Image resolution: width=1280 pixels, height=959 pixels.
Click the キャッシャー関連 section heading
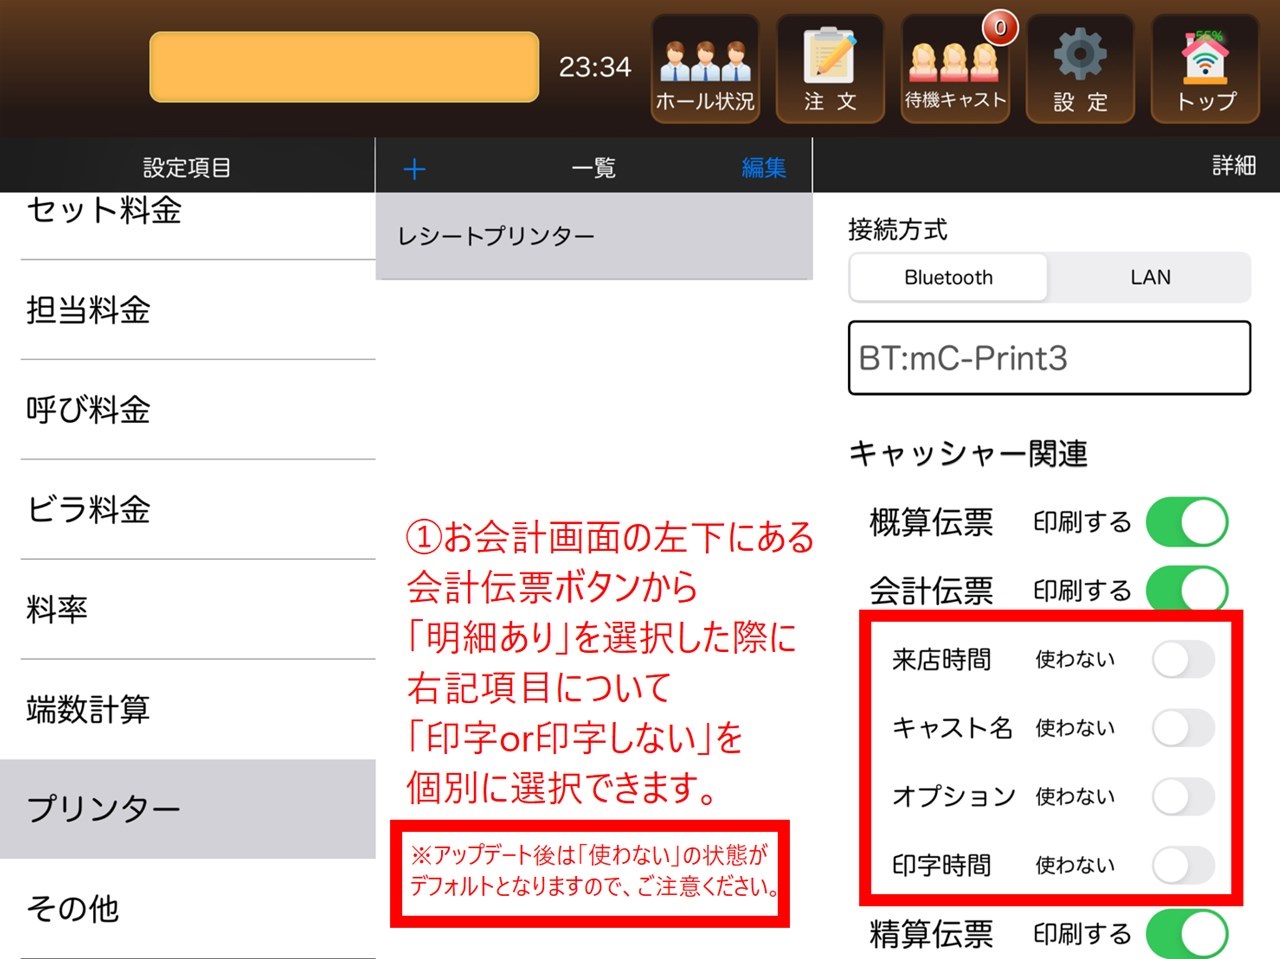[x=968, y=454]
